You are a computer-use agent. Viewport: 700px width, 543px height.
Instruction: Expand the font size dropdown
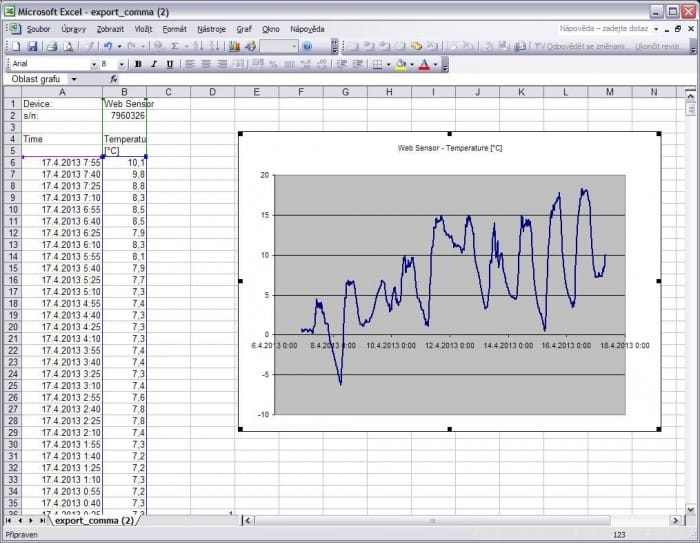pos(123,64)
